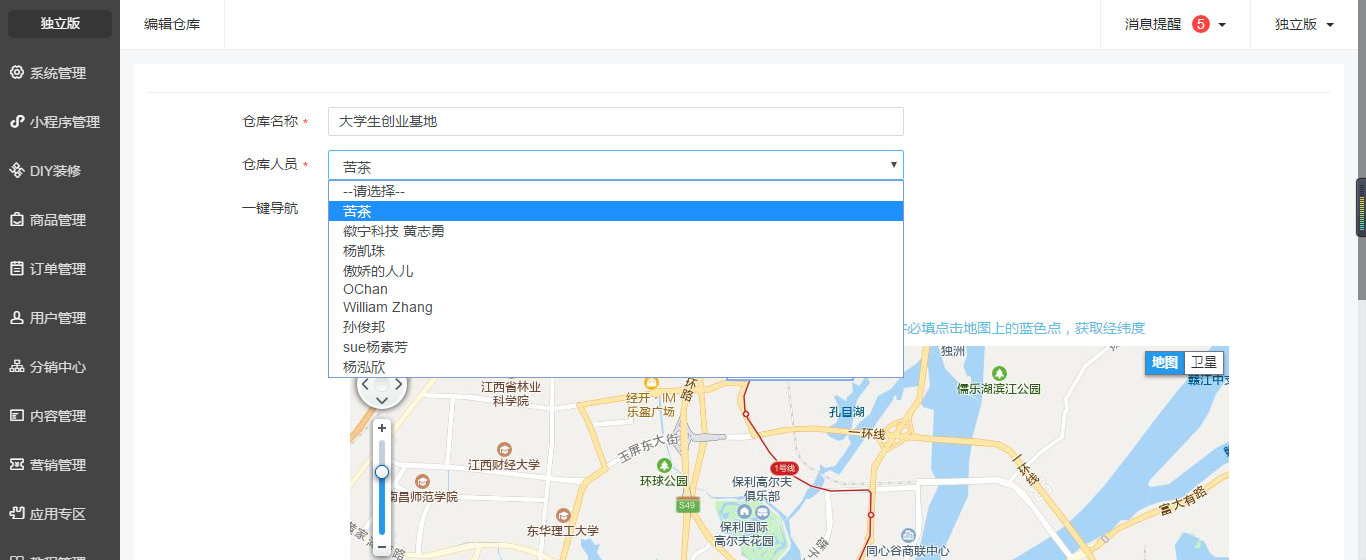Expand the 独立版 account dropdown at top right
Screen dimensions: 1366x560
pos(1305,24)
